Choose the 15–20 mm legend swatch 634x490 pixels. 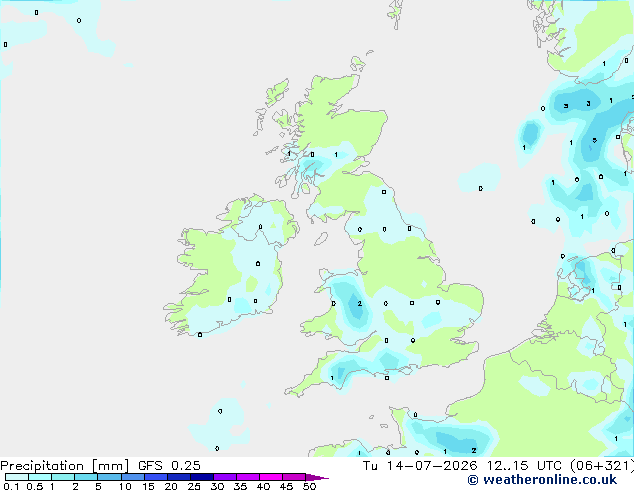155,477
